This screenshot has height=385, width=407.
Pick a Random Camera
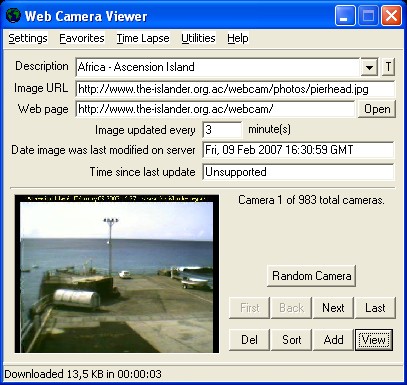[x=312, y=276]
